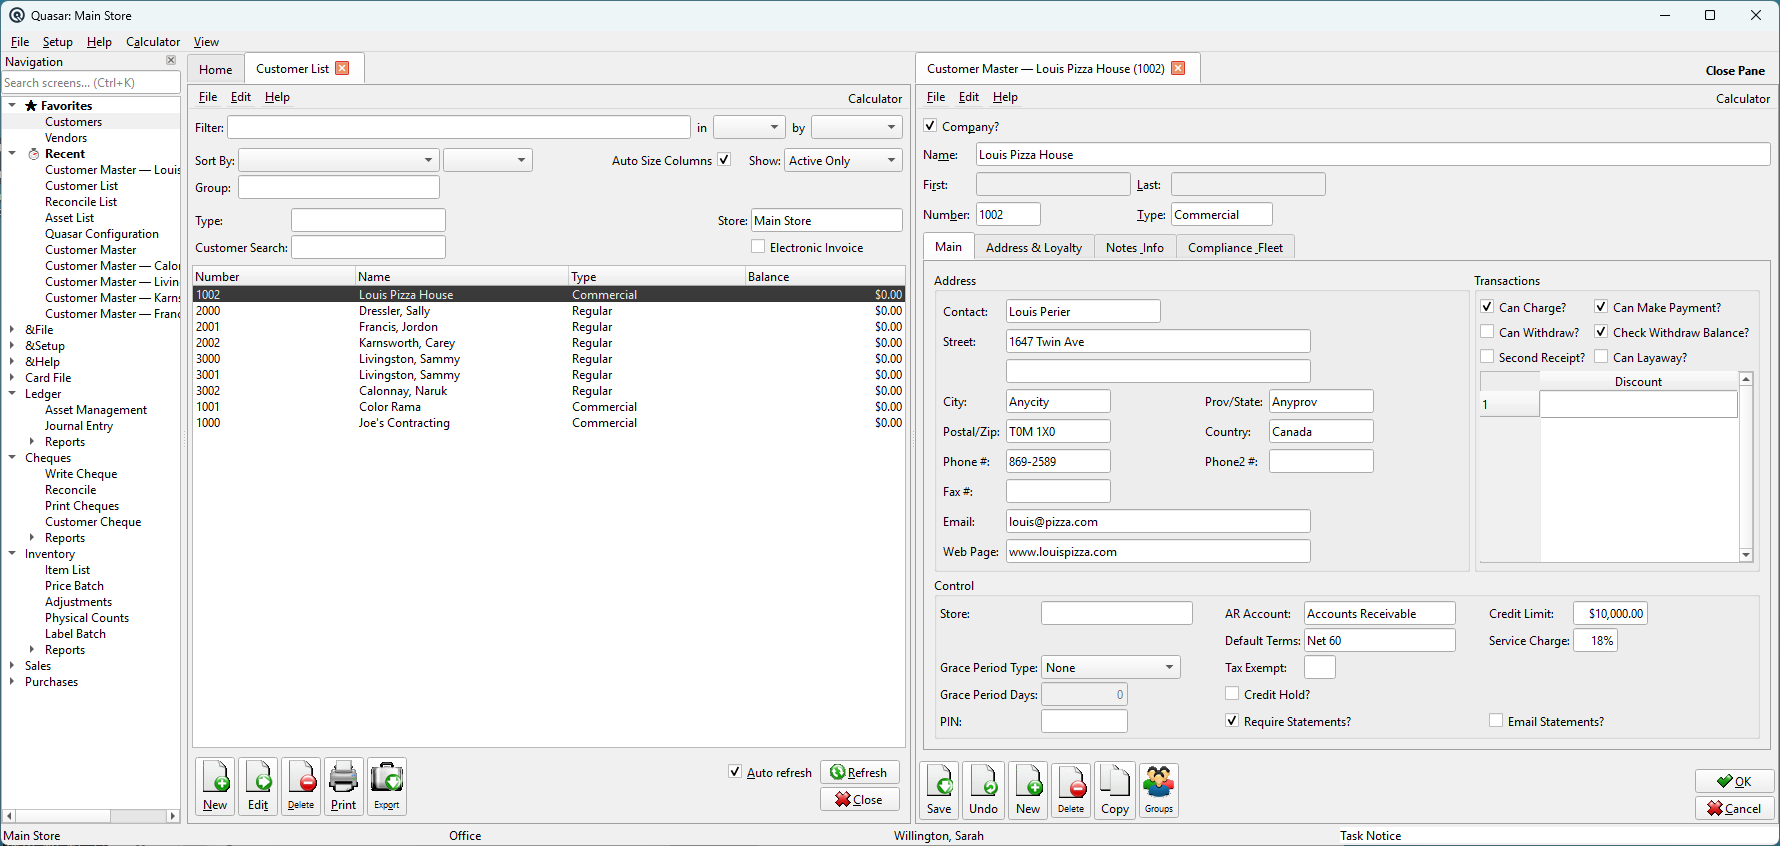
Task: Uncheck the Can Make Payment? checkbox
Action: [x=1601, y=307]
